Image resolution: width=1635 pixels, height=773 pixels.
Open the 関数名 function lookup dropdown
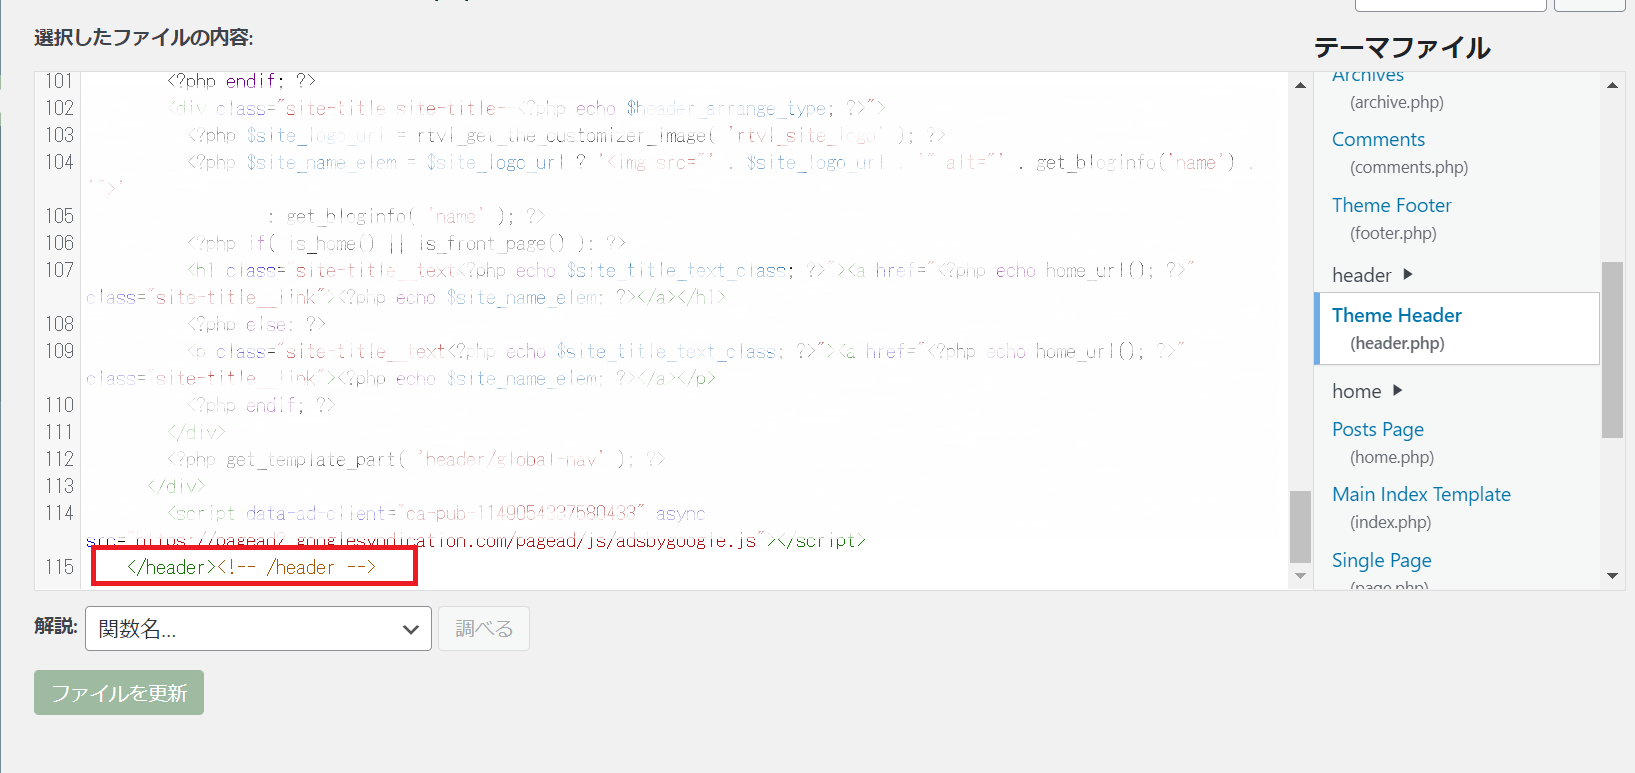pyautogui.click(x=258, y=629)
